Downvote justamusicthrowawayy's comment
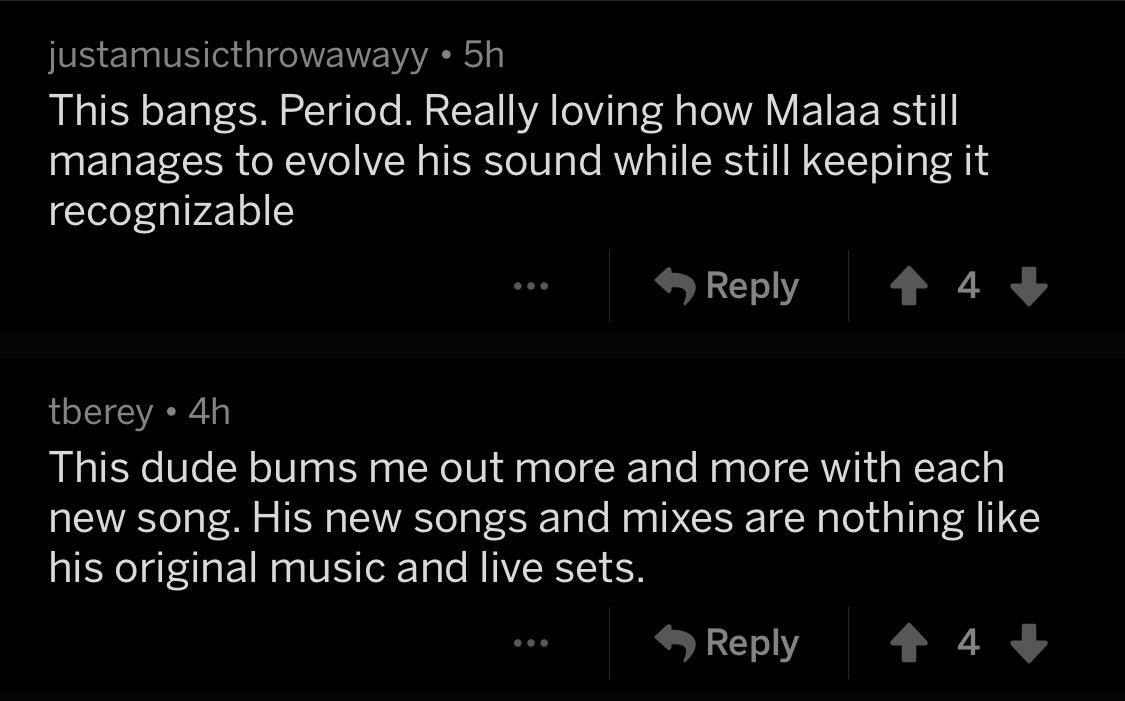The height and width of the screenshot is (701, 1125). (1028, 287)
